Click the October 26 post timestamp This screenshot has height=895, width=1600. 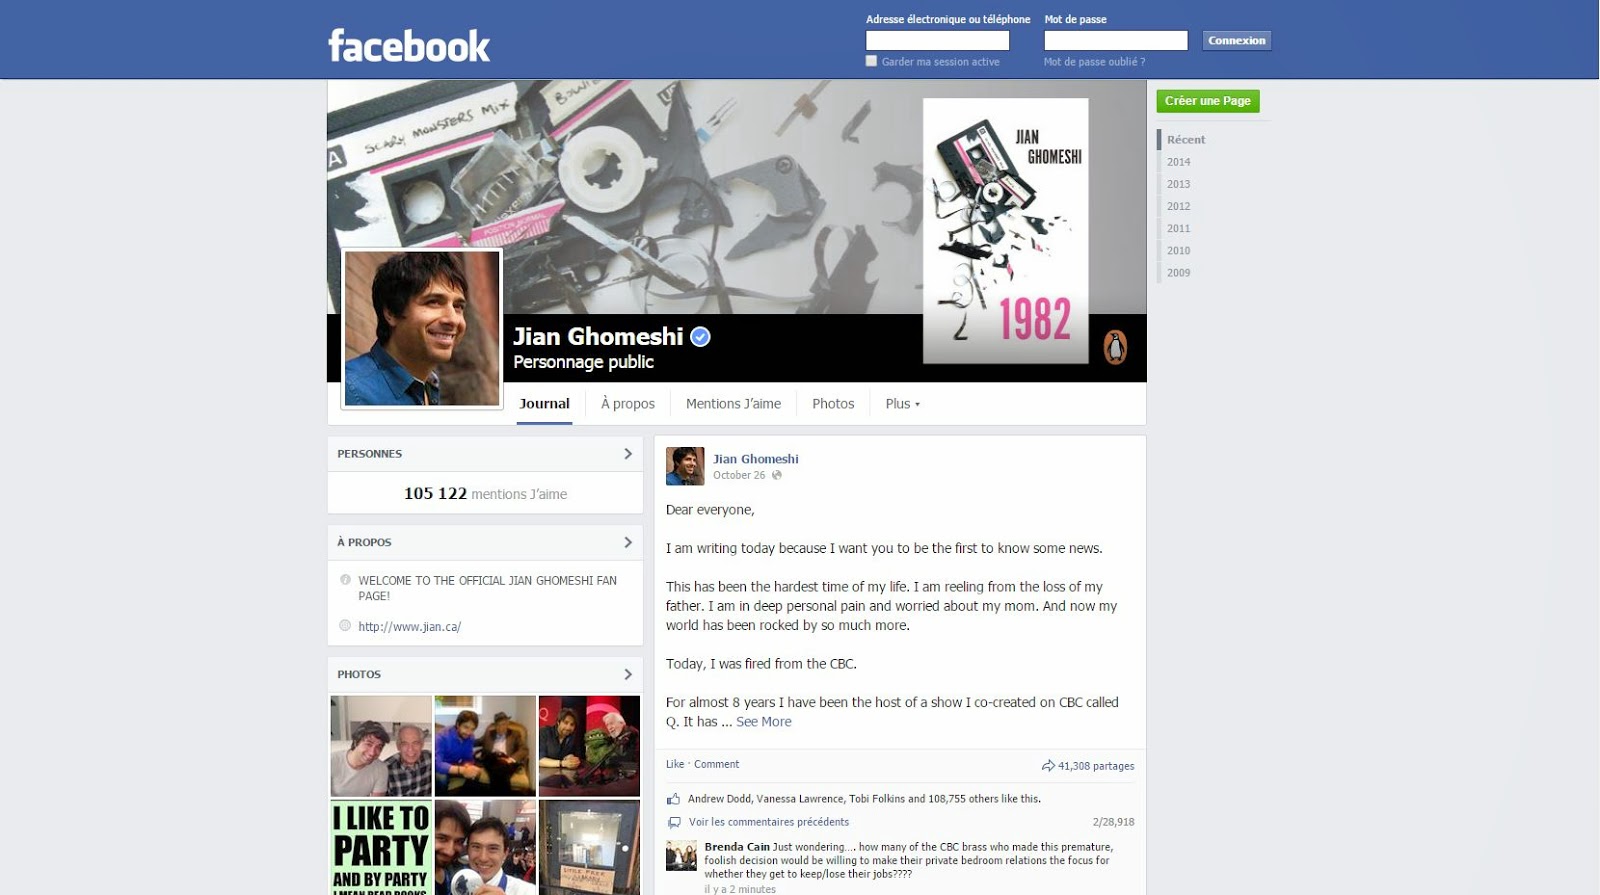click(739, 475)
